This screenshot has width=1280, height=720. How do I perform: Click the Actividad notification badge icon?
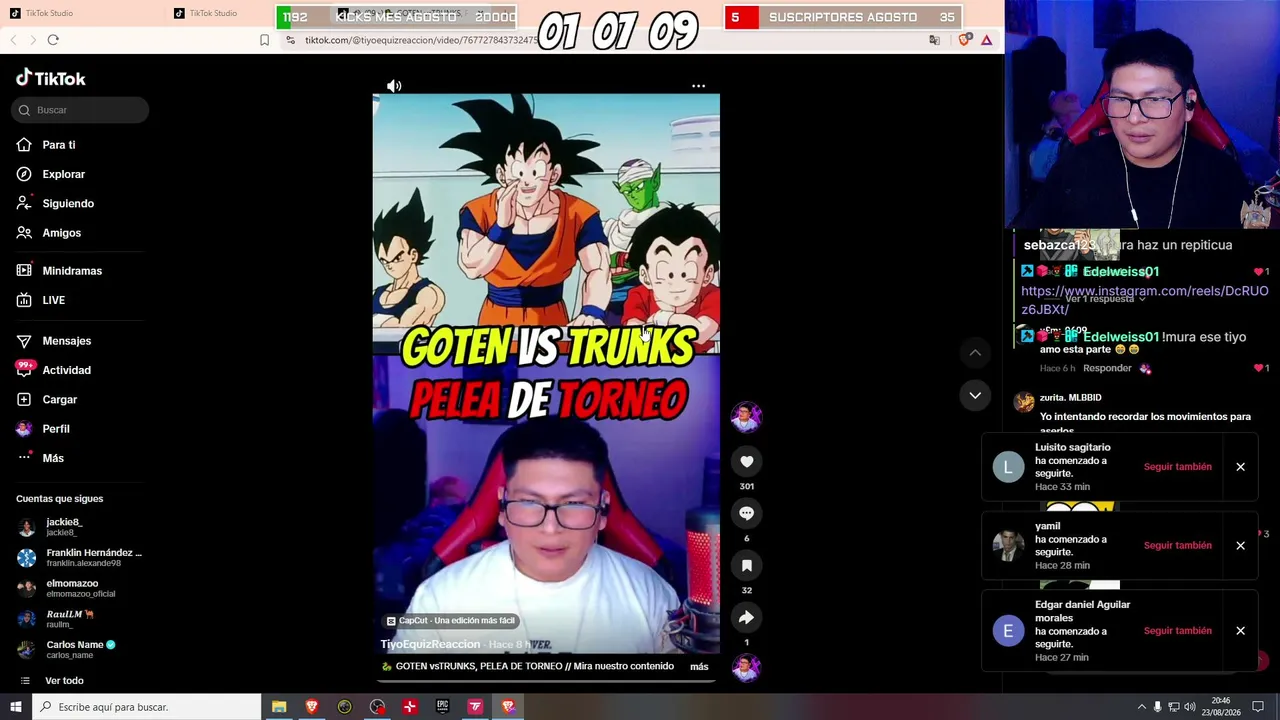[x=24, y=370]
